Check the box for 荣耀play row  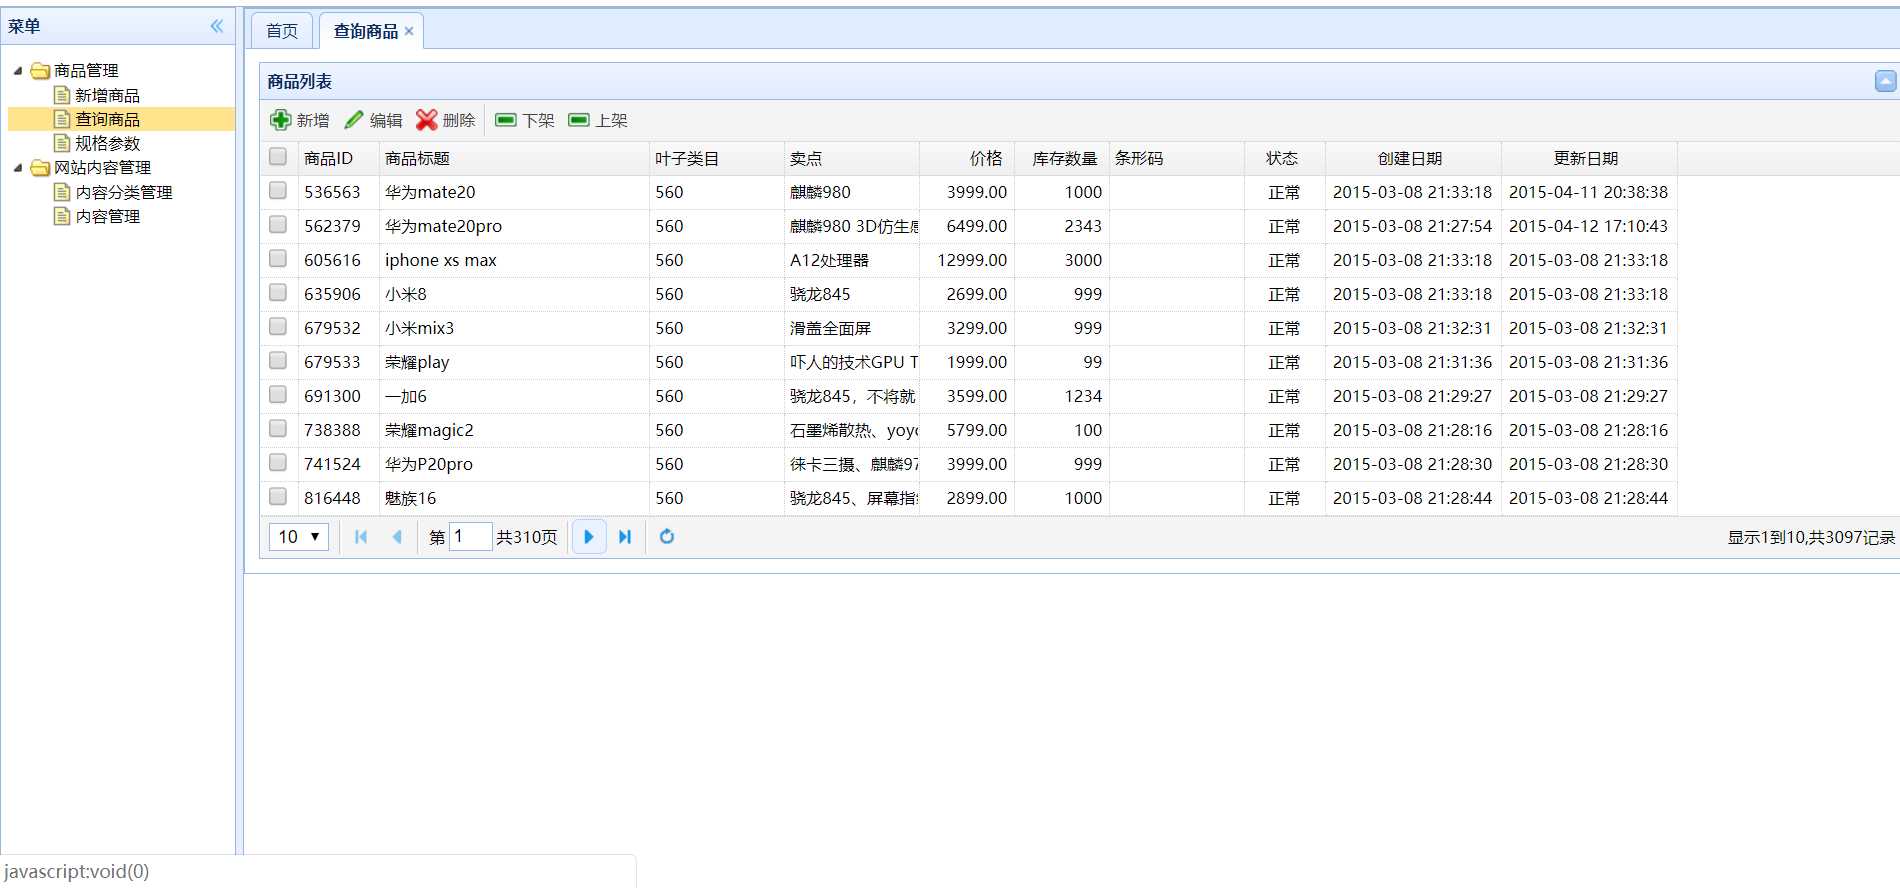[278, 360]
